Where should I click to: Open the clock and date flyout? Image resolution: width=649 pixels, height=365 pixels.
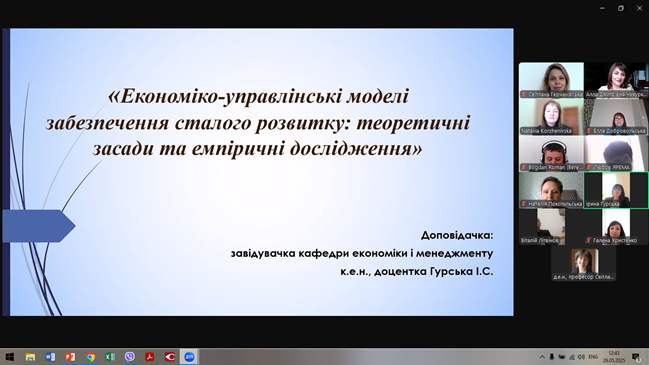click(x=614, y=357)
